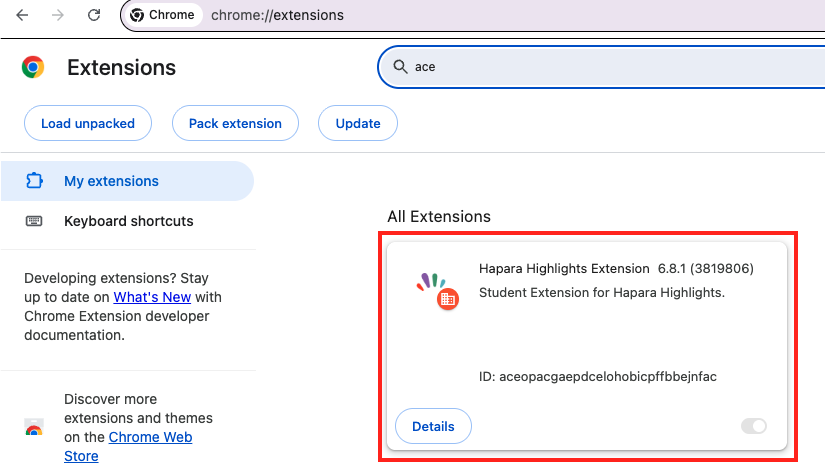
Task: Click the puzzle piece My extensions icon
Action: click(34, 180)
